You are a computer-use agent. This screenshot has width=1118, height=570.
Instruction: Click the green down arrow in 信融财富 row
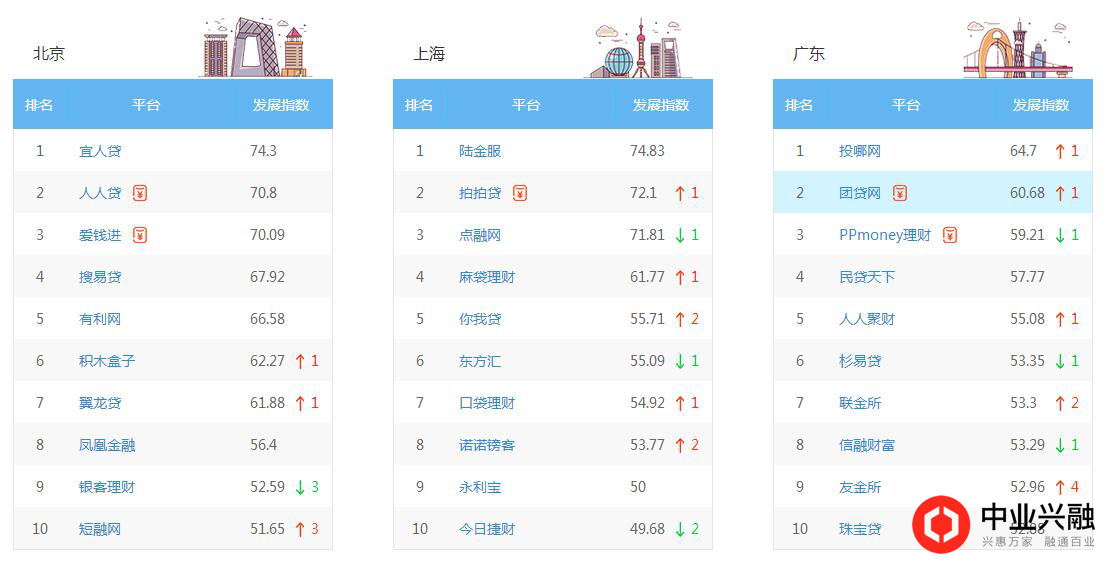[1060, 446]
